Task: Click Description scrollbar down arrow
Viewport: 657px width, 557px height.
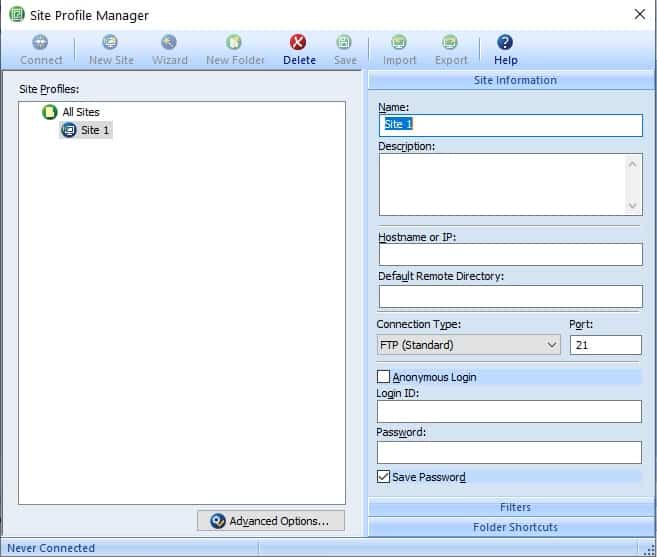Action: tap(633, 205)
